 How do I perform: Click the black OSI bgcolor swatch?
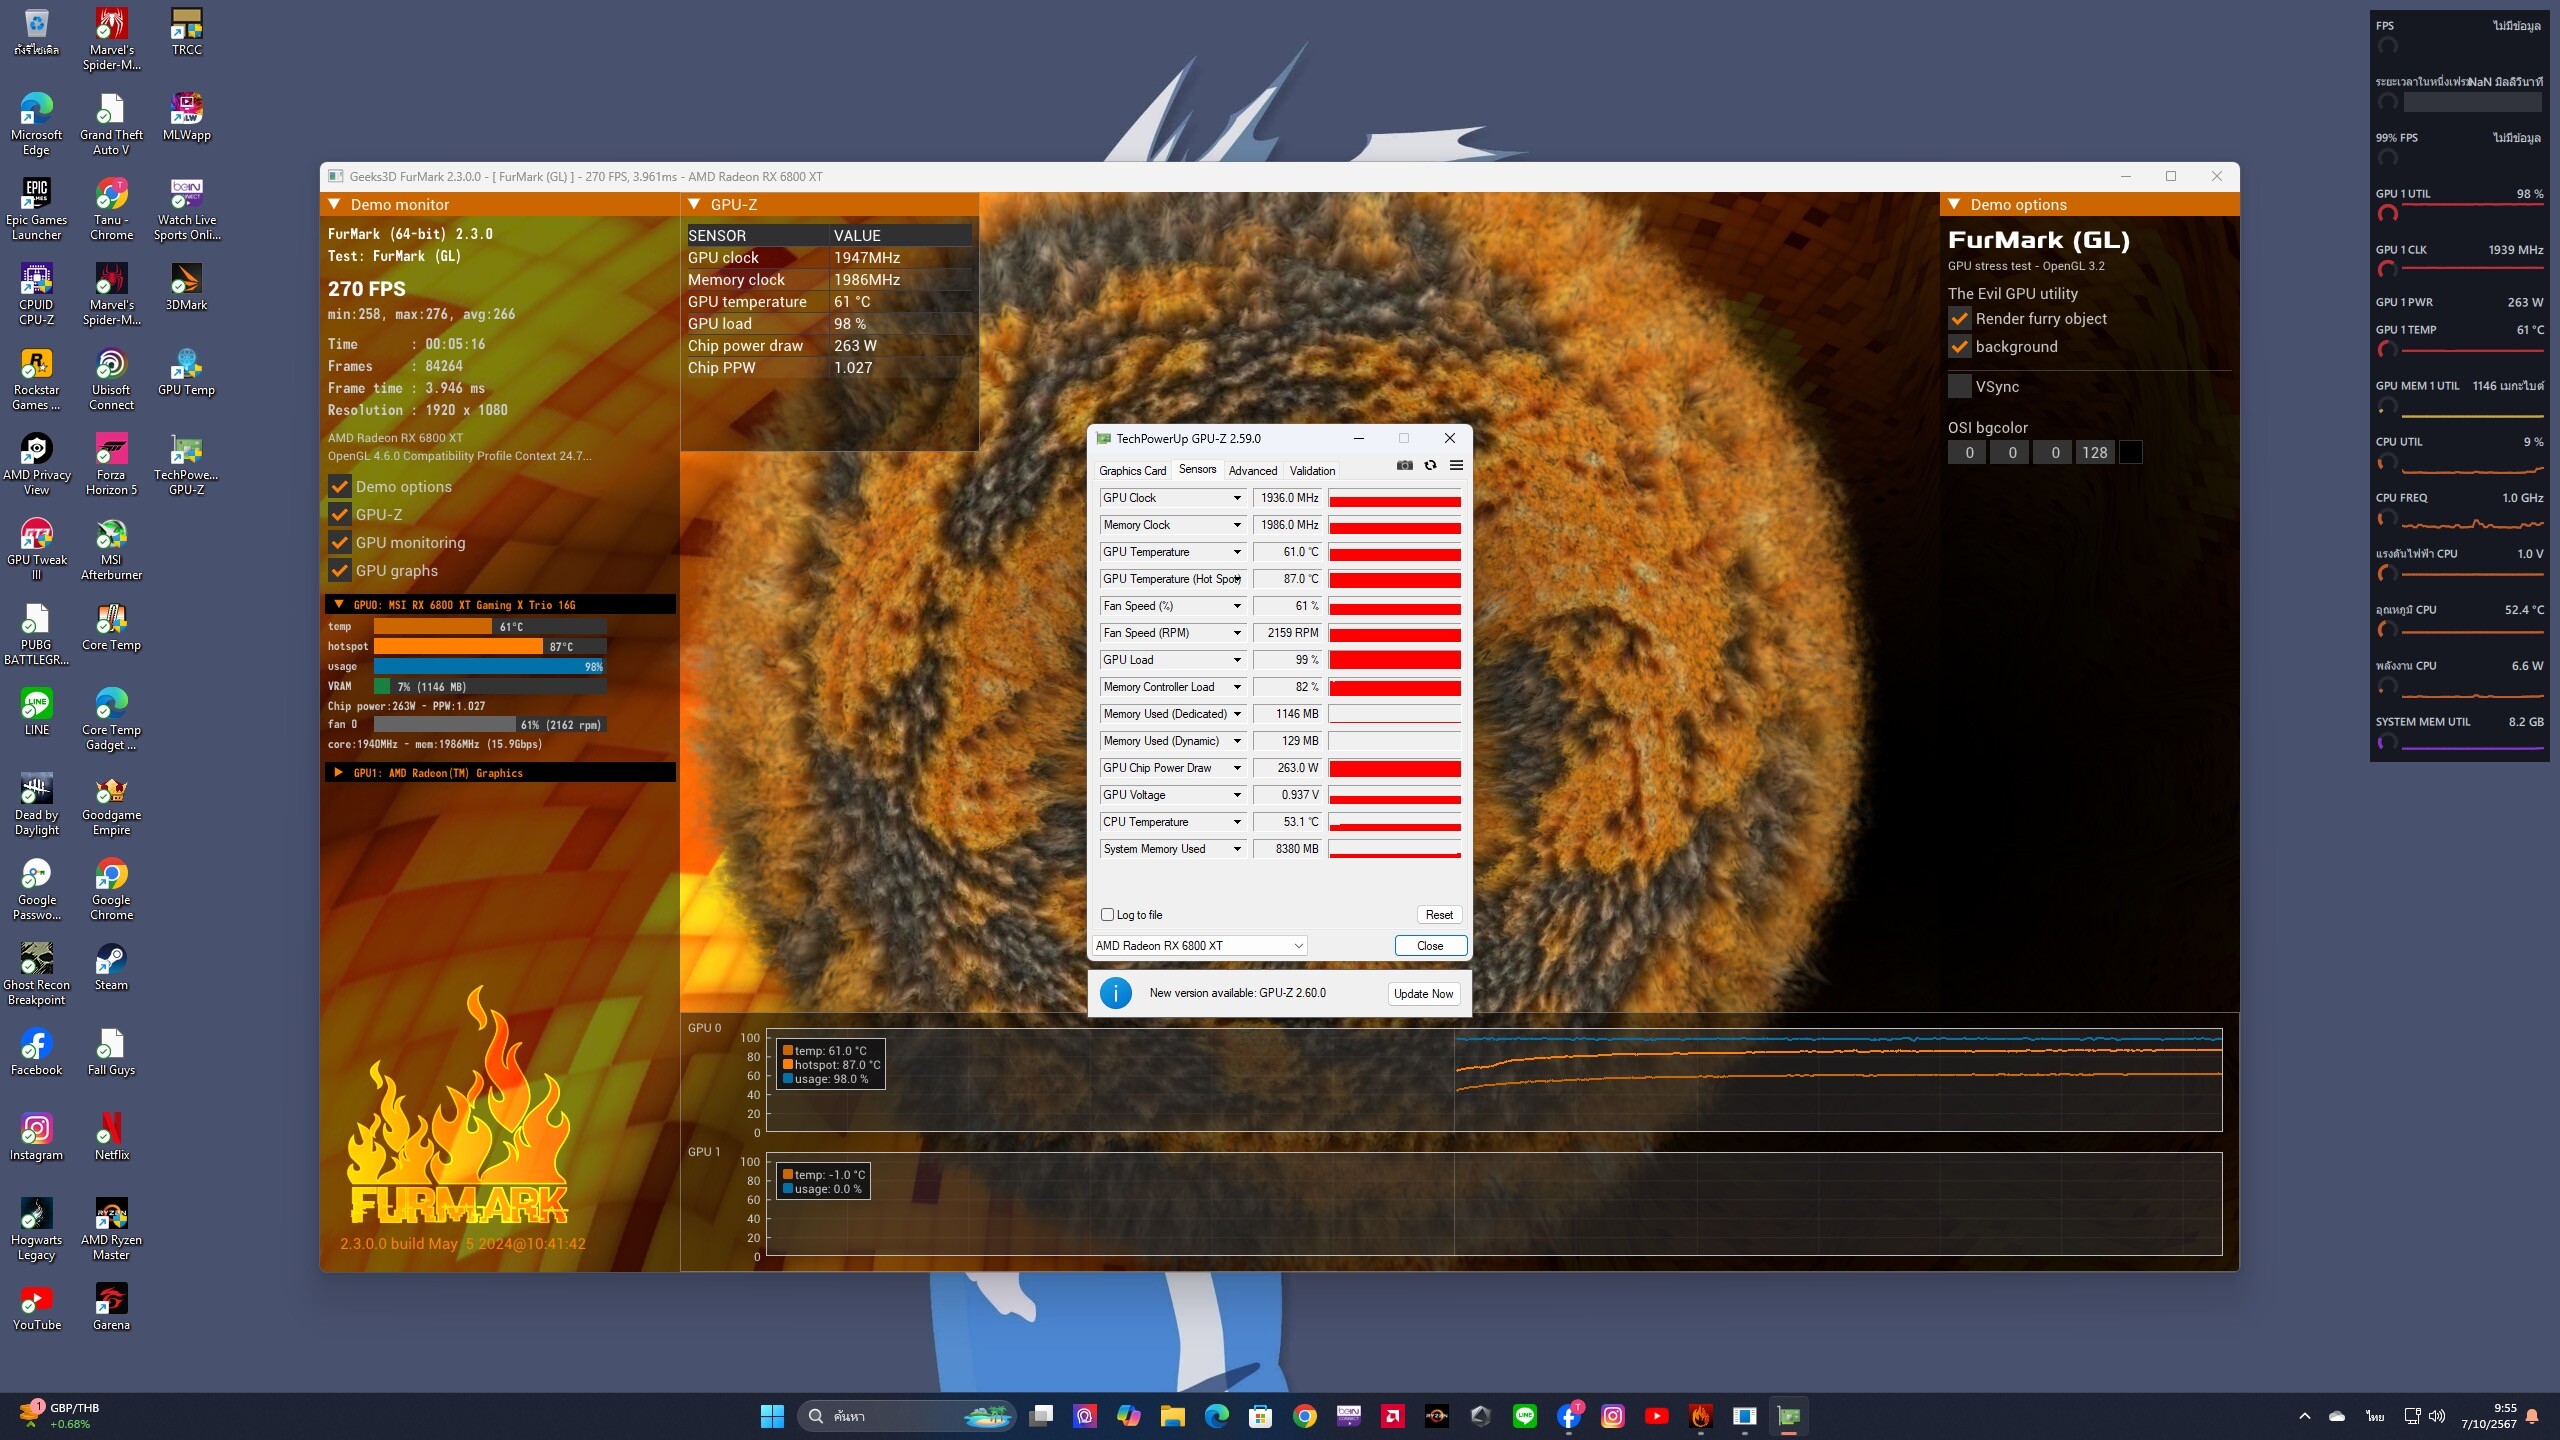pos(2131,453)
